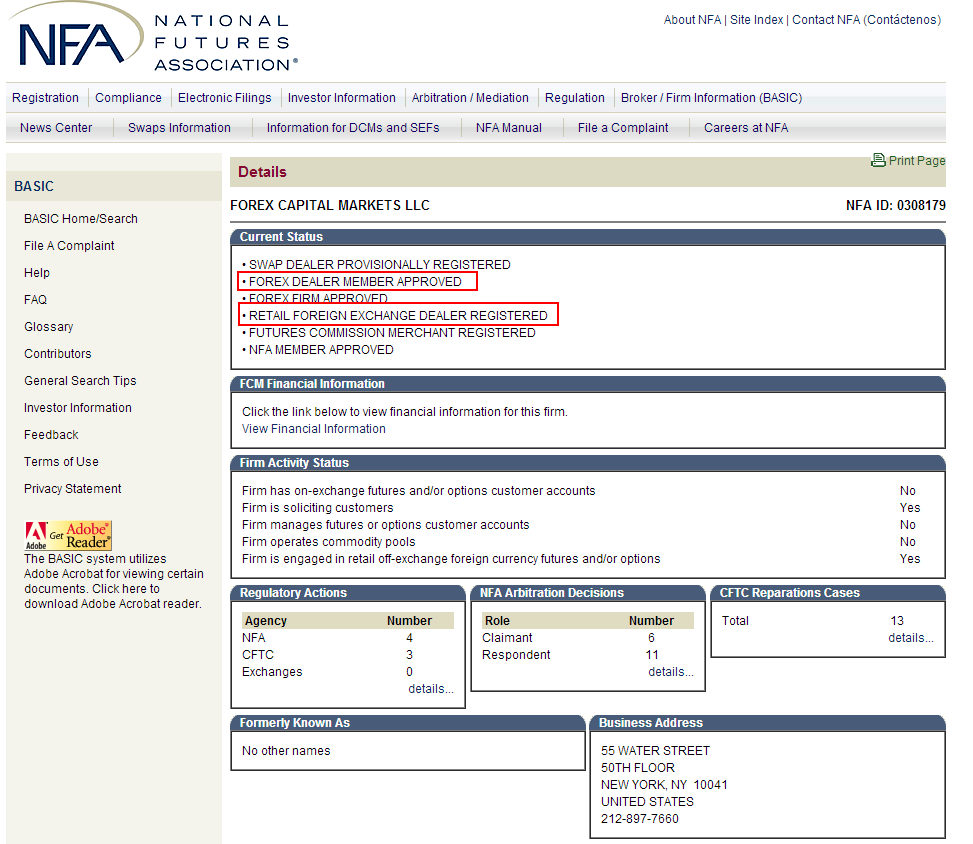Viewport: 973px width, 844px height.
Task: Click the CFTC row in Regulatory Actions
Action: pos(348,655)
